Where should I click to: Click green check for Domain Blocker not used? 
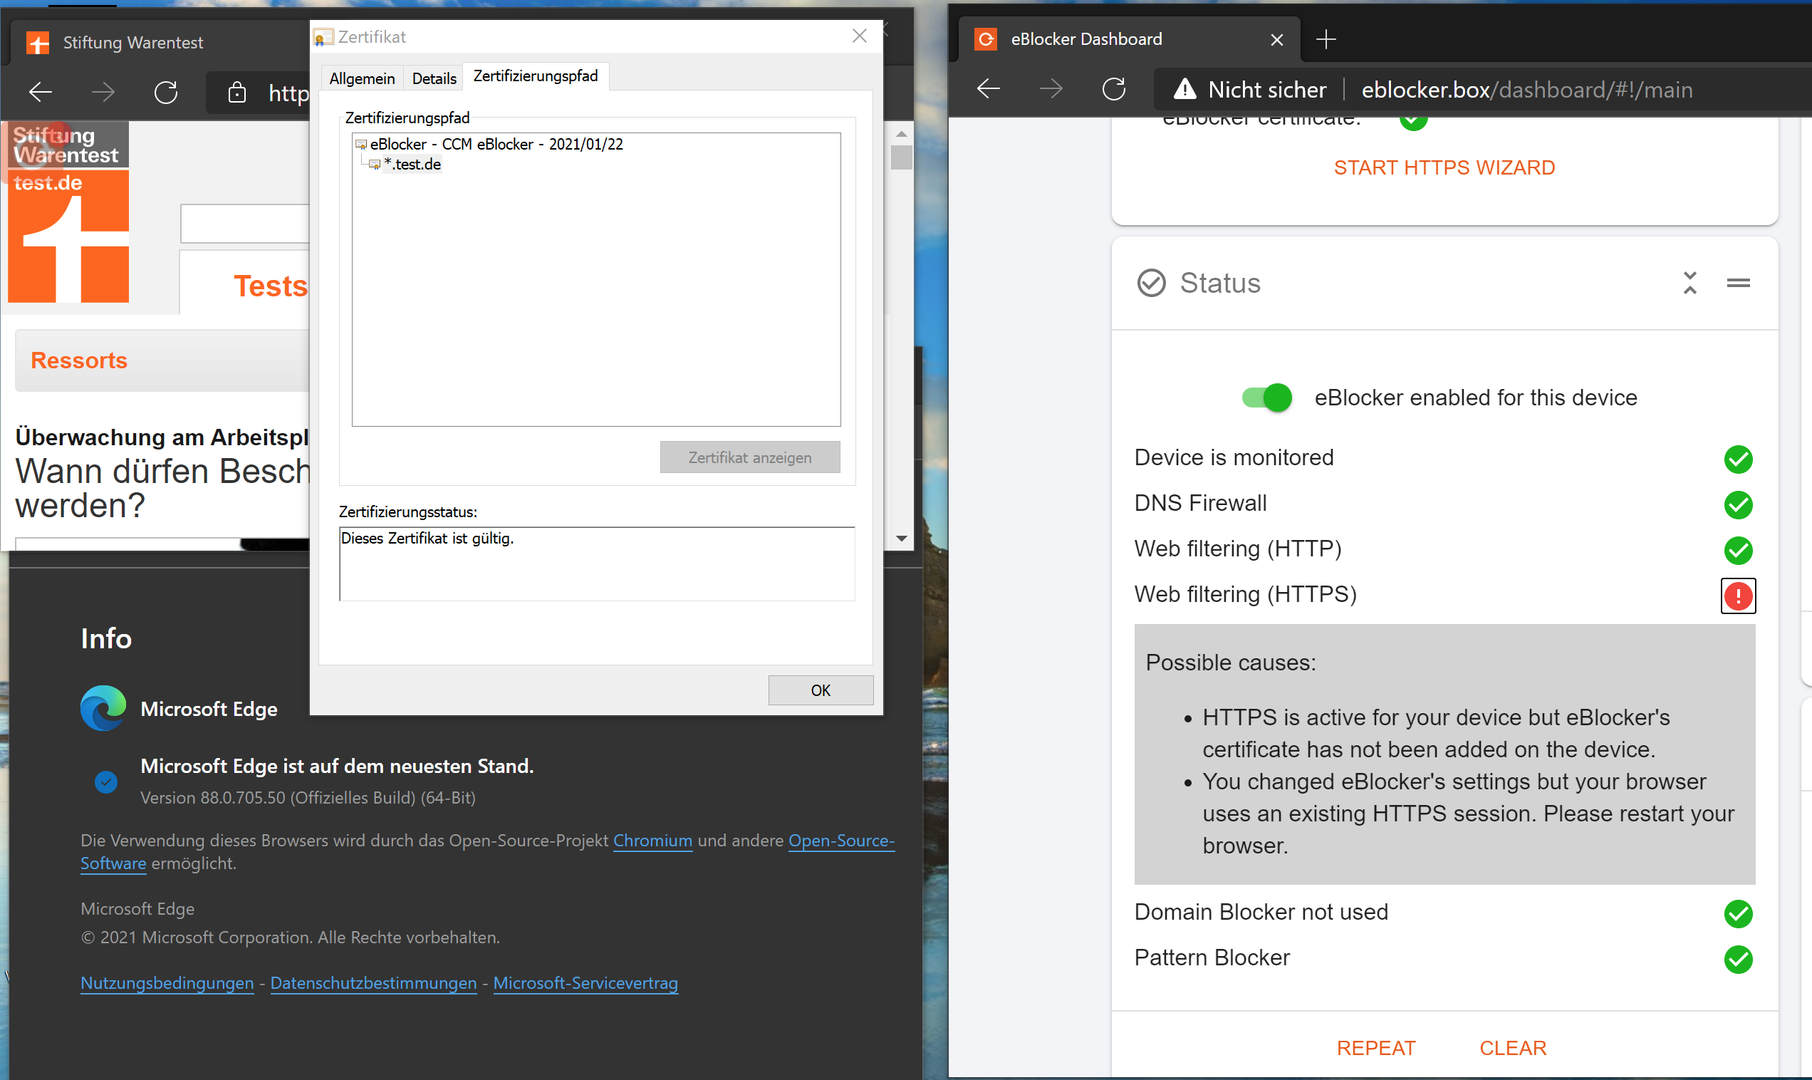tap(1738, 913)
